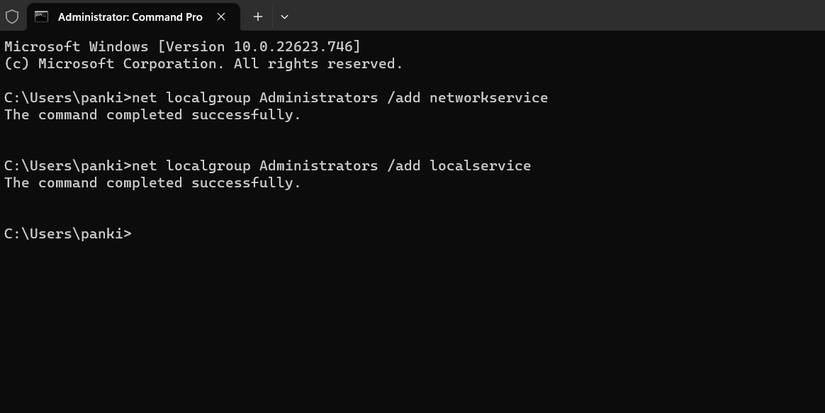Viewport: 825px width, 413px height.
Task: Click the administrator shield icon
Action: (x=12, y=17)
